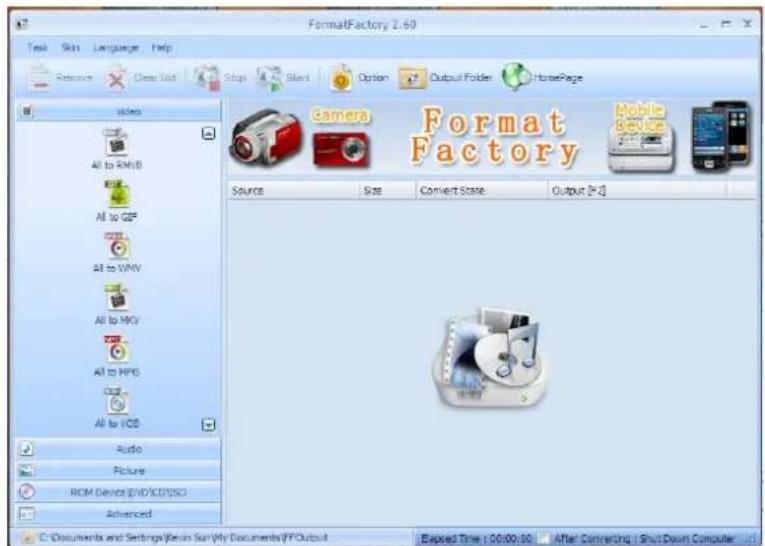Close the FormatFactory window
This screenshot has width=765, height=546.
tap(747, 23)
